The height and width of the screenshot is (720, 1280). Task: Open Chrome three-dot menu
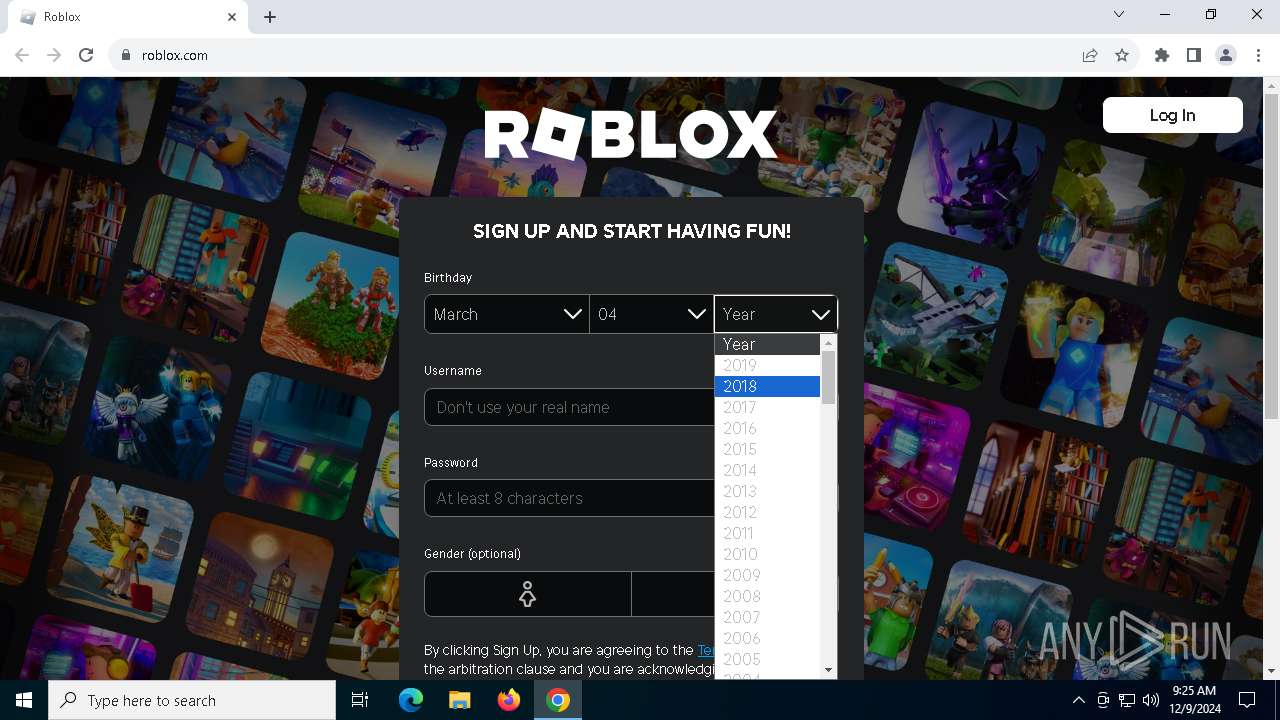click(1258, 56)
